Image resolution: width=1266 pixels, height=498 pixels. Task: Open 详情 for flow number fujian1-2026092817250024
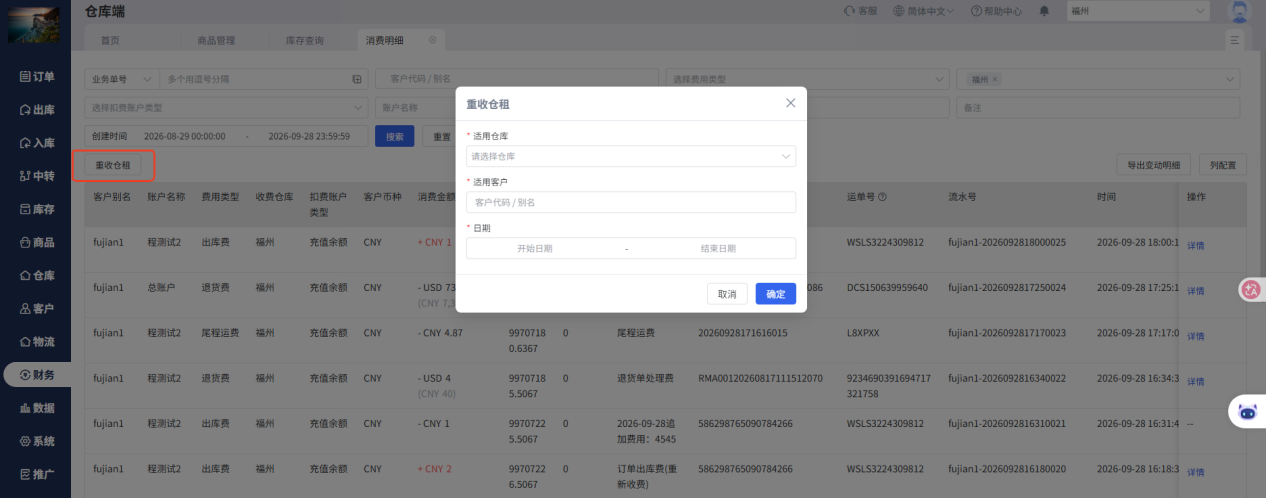coord(1196,290)
